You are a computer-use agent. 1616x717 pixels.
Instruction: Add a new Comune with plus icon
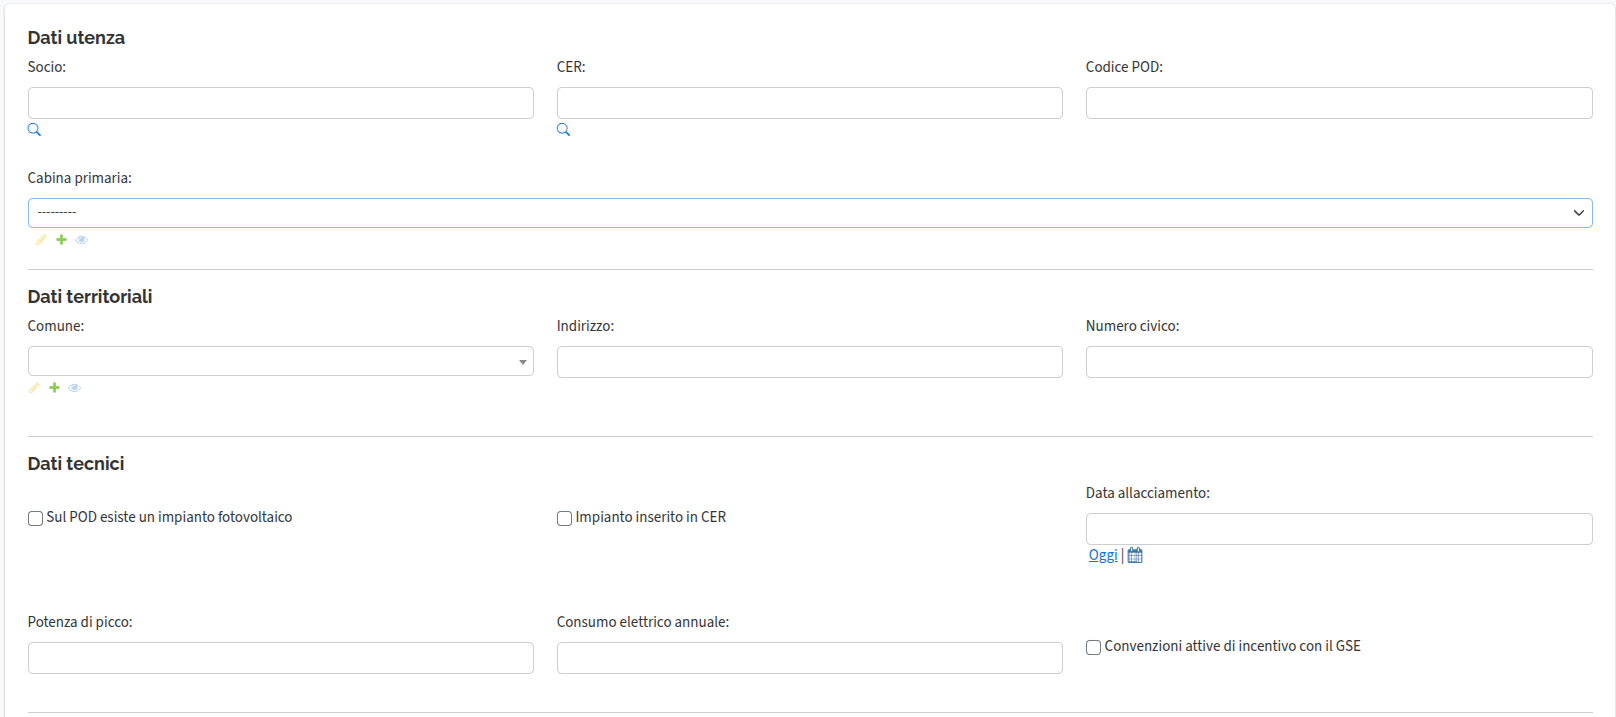tap(54, 388)
